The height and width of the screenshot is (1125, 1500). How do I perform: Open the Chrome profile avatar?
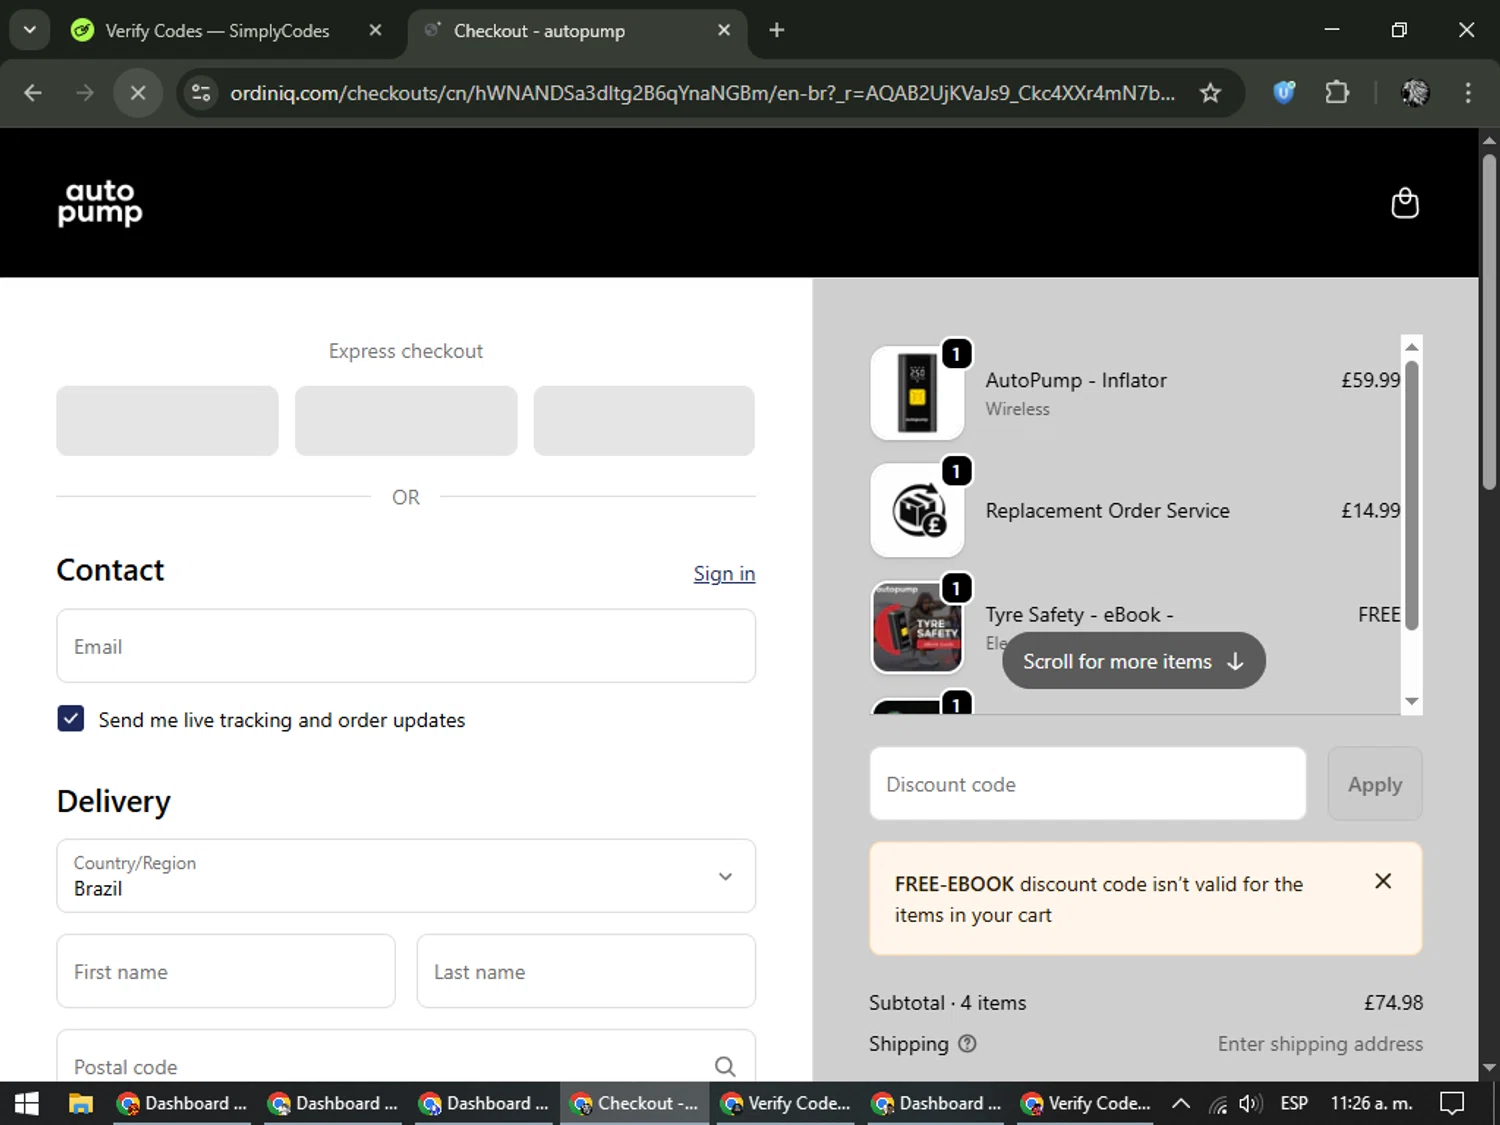click(1415, 93)
